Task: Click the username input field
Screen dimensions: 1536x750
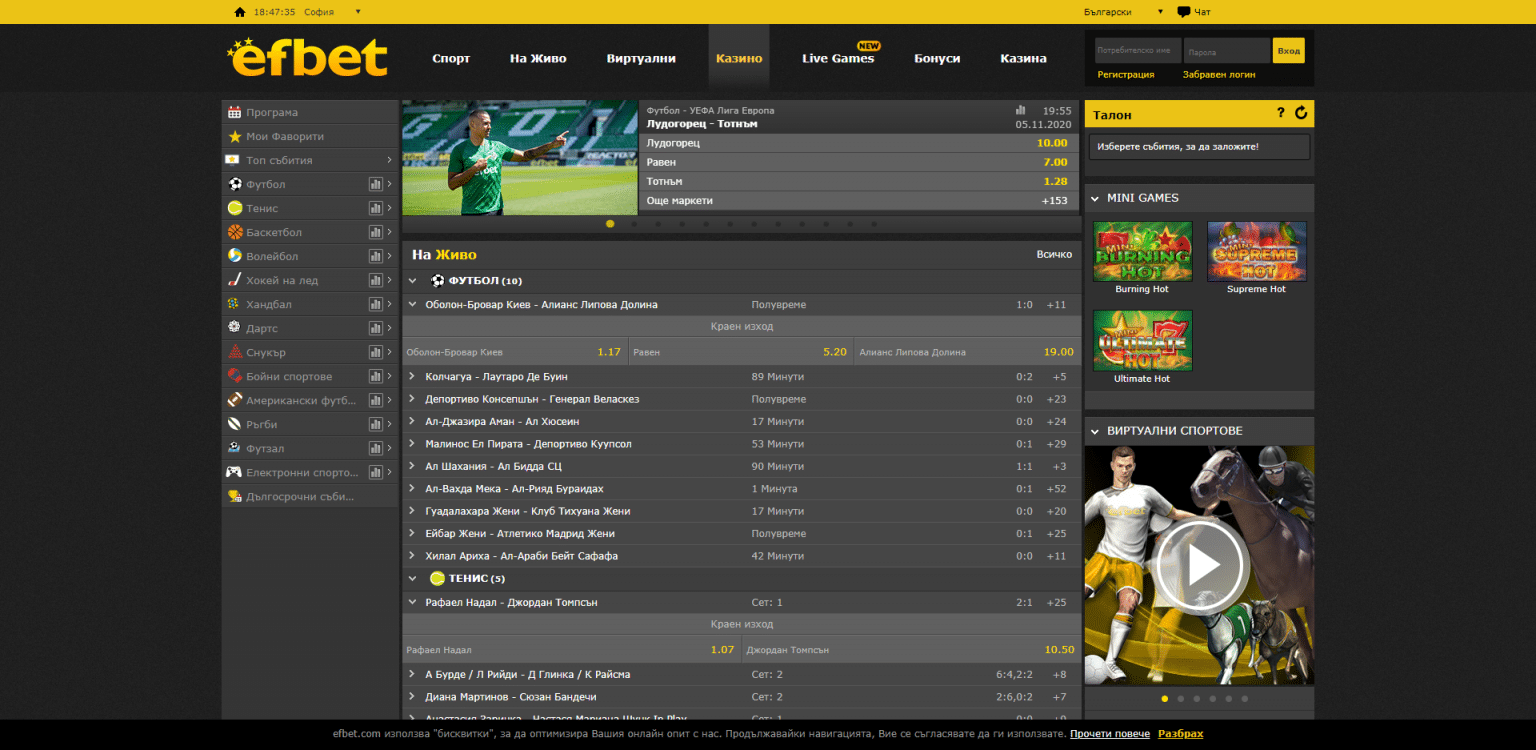Action: pyautogui.click(x=1138, y=50)
